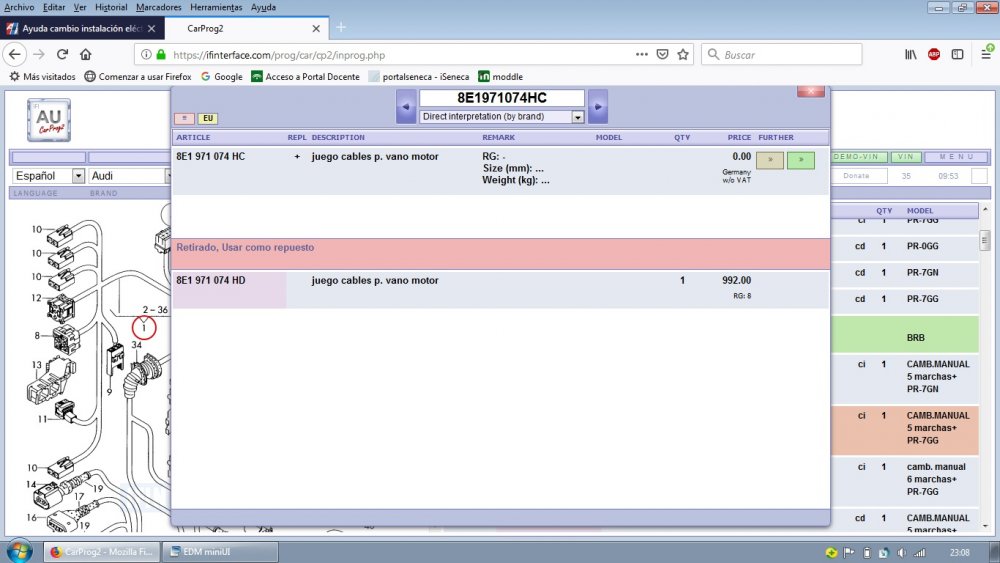Show site information icon in address bar
This screenshot has width=1000, height=563.
click(x=146, y=55)
